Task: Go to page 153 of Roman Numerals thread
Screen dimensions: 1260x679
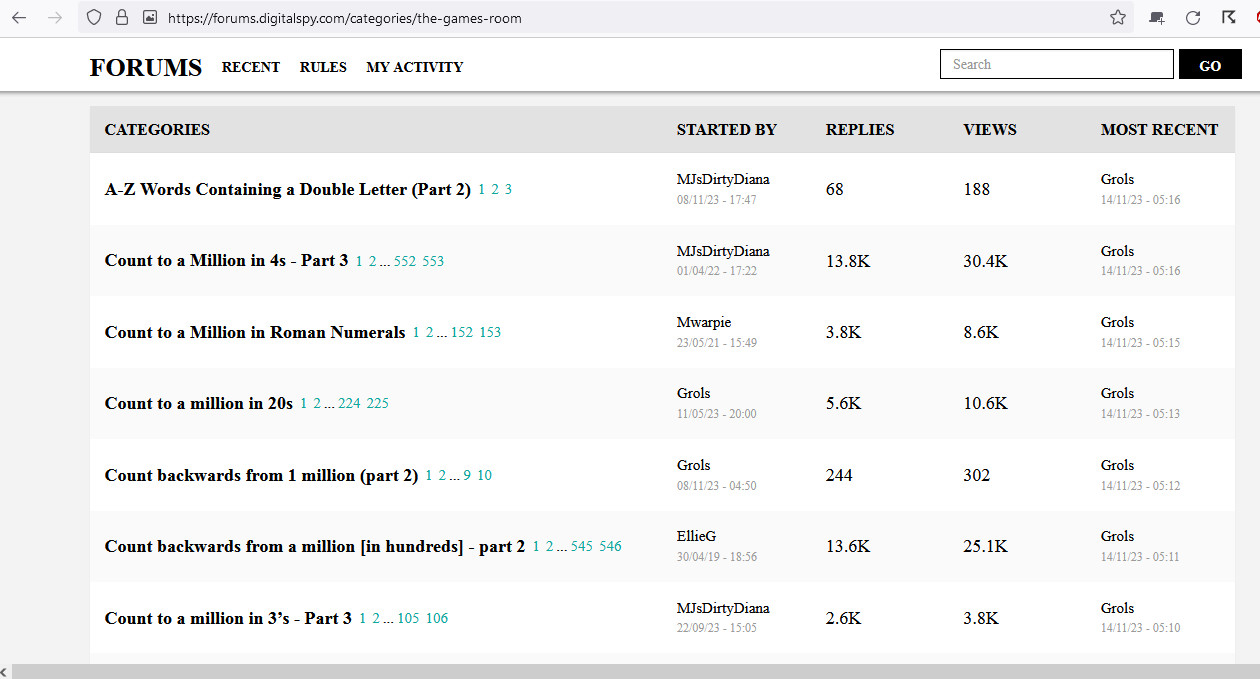Action: [x=490, y=333]
